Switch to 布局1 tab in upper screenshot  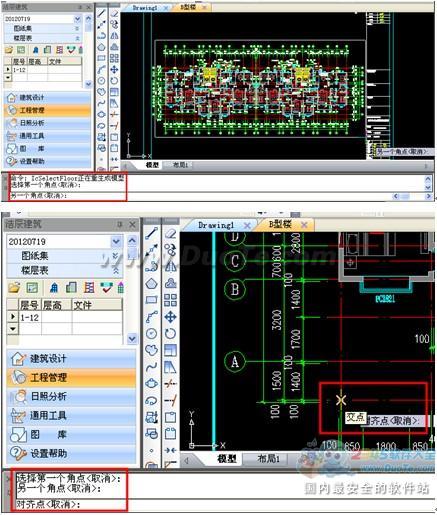point(180,165)
